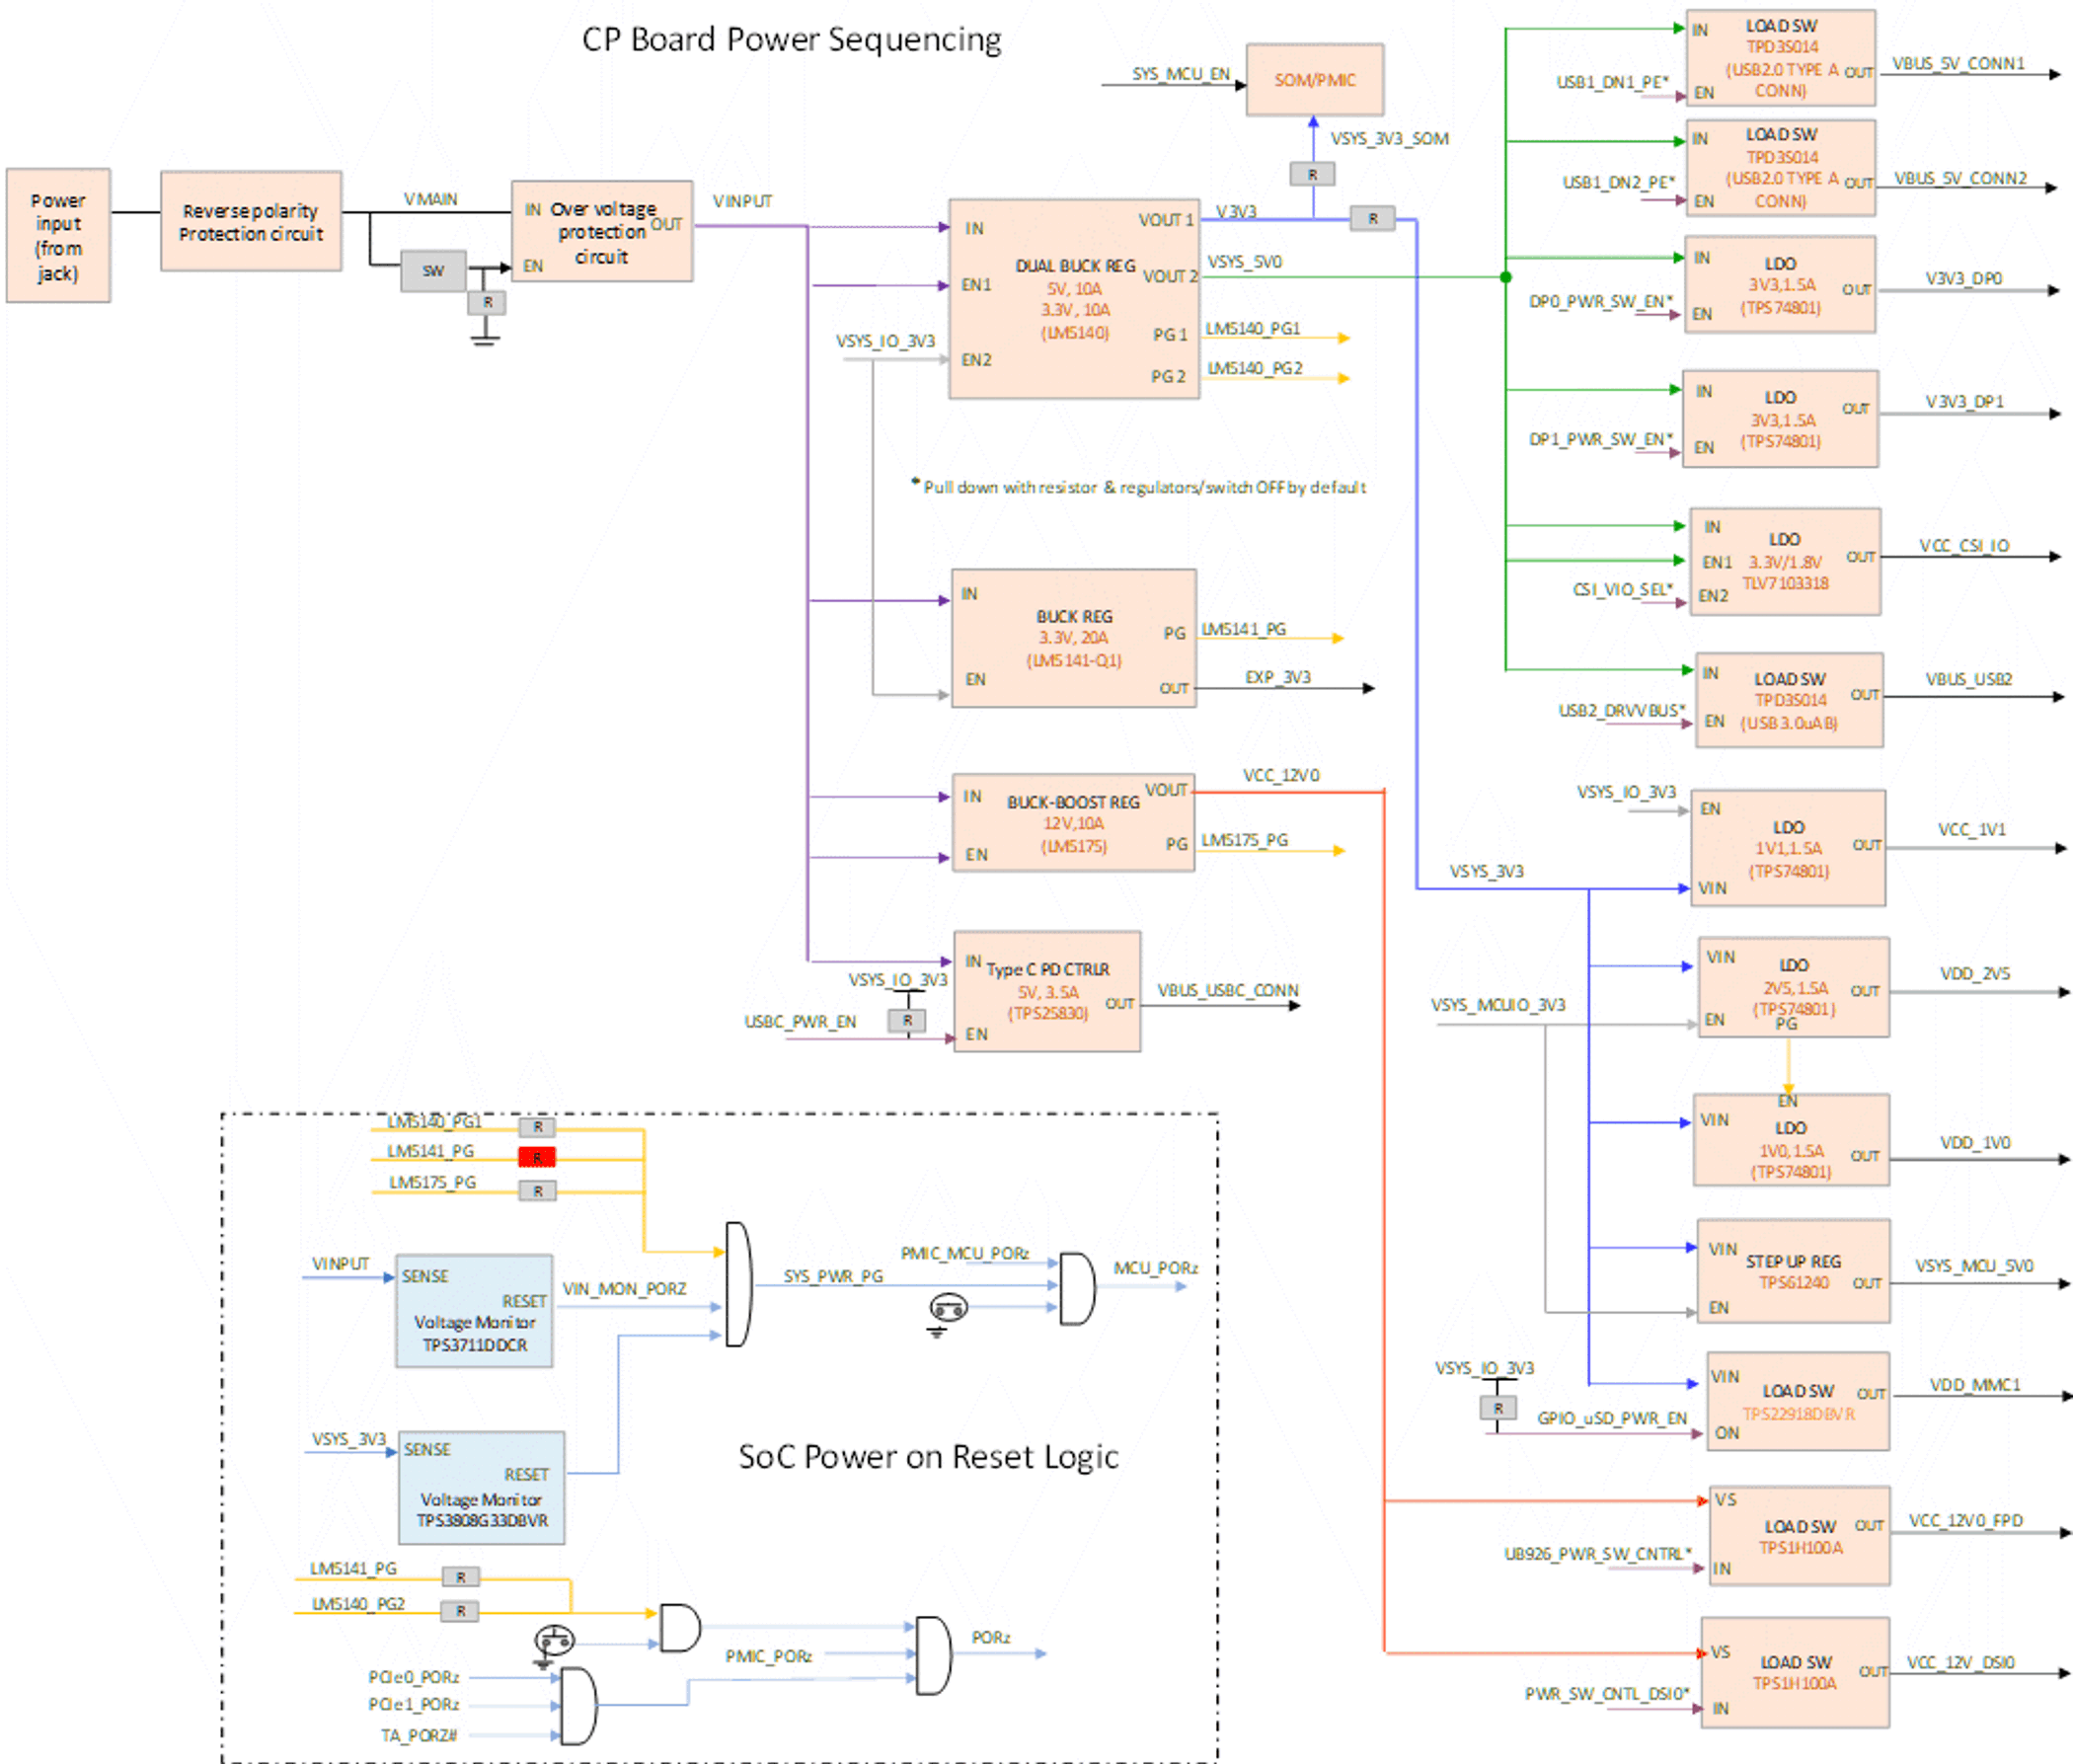Select the Voltage Monitor TPS3808G33DBVR block
The height and width of the screenshot is (1764, 2073).
click(x=481, y=1487)
